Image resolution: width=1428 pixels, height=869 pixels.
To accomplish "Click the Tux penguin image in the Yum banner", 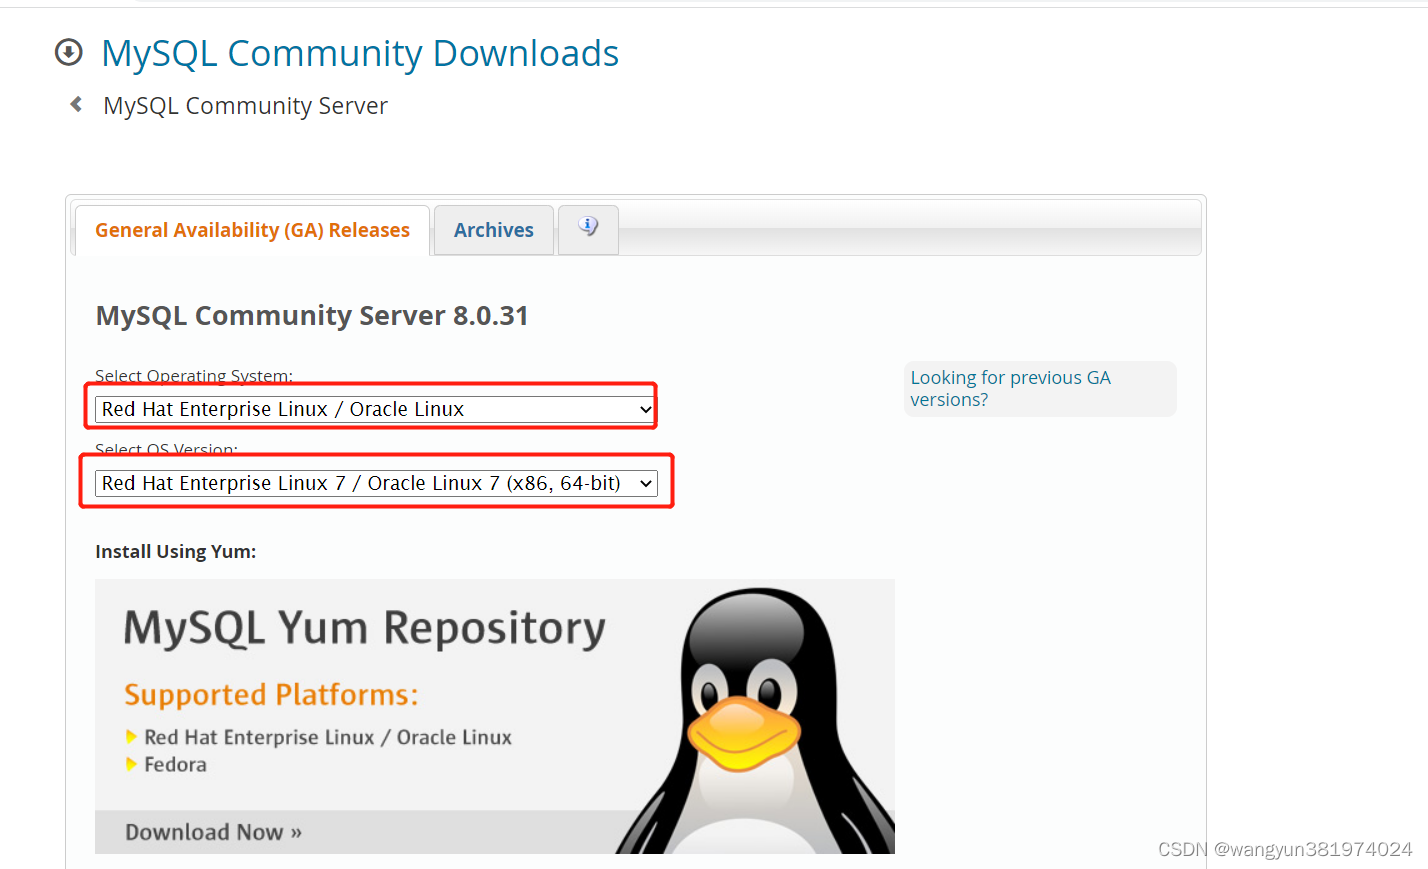I will pyautogui.click(x=757, y=720).
